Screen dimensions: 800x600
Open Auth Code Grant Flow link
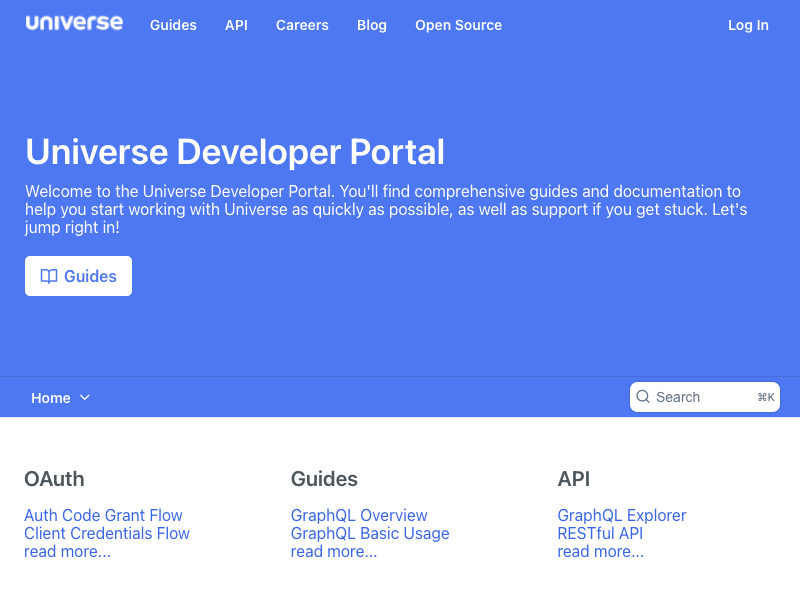coord(103,515)
